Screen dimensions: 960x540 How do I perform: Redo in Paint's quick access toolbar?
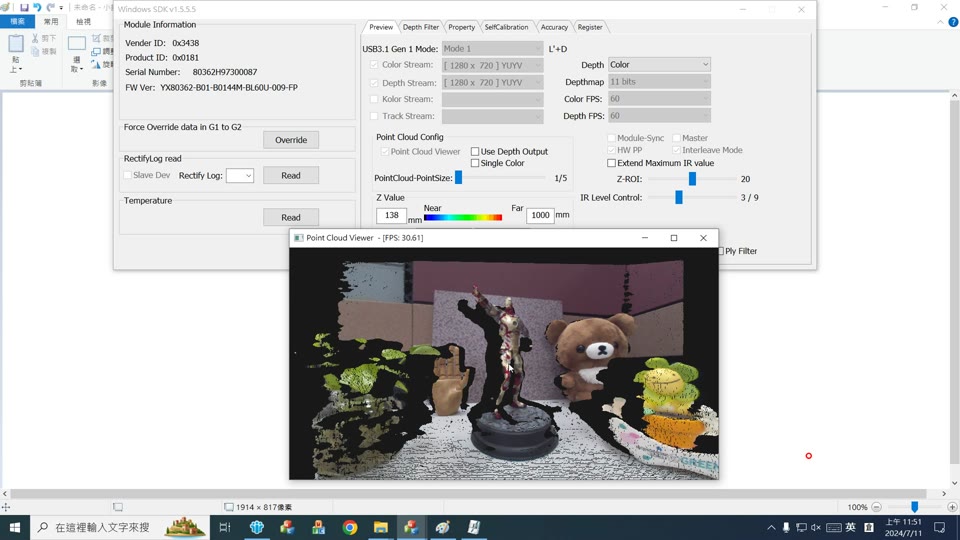coord(50,7)
